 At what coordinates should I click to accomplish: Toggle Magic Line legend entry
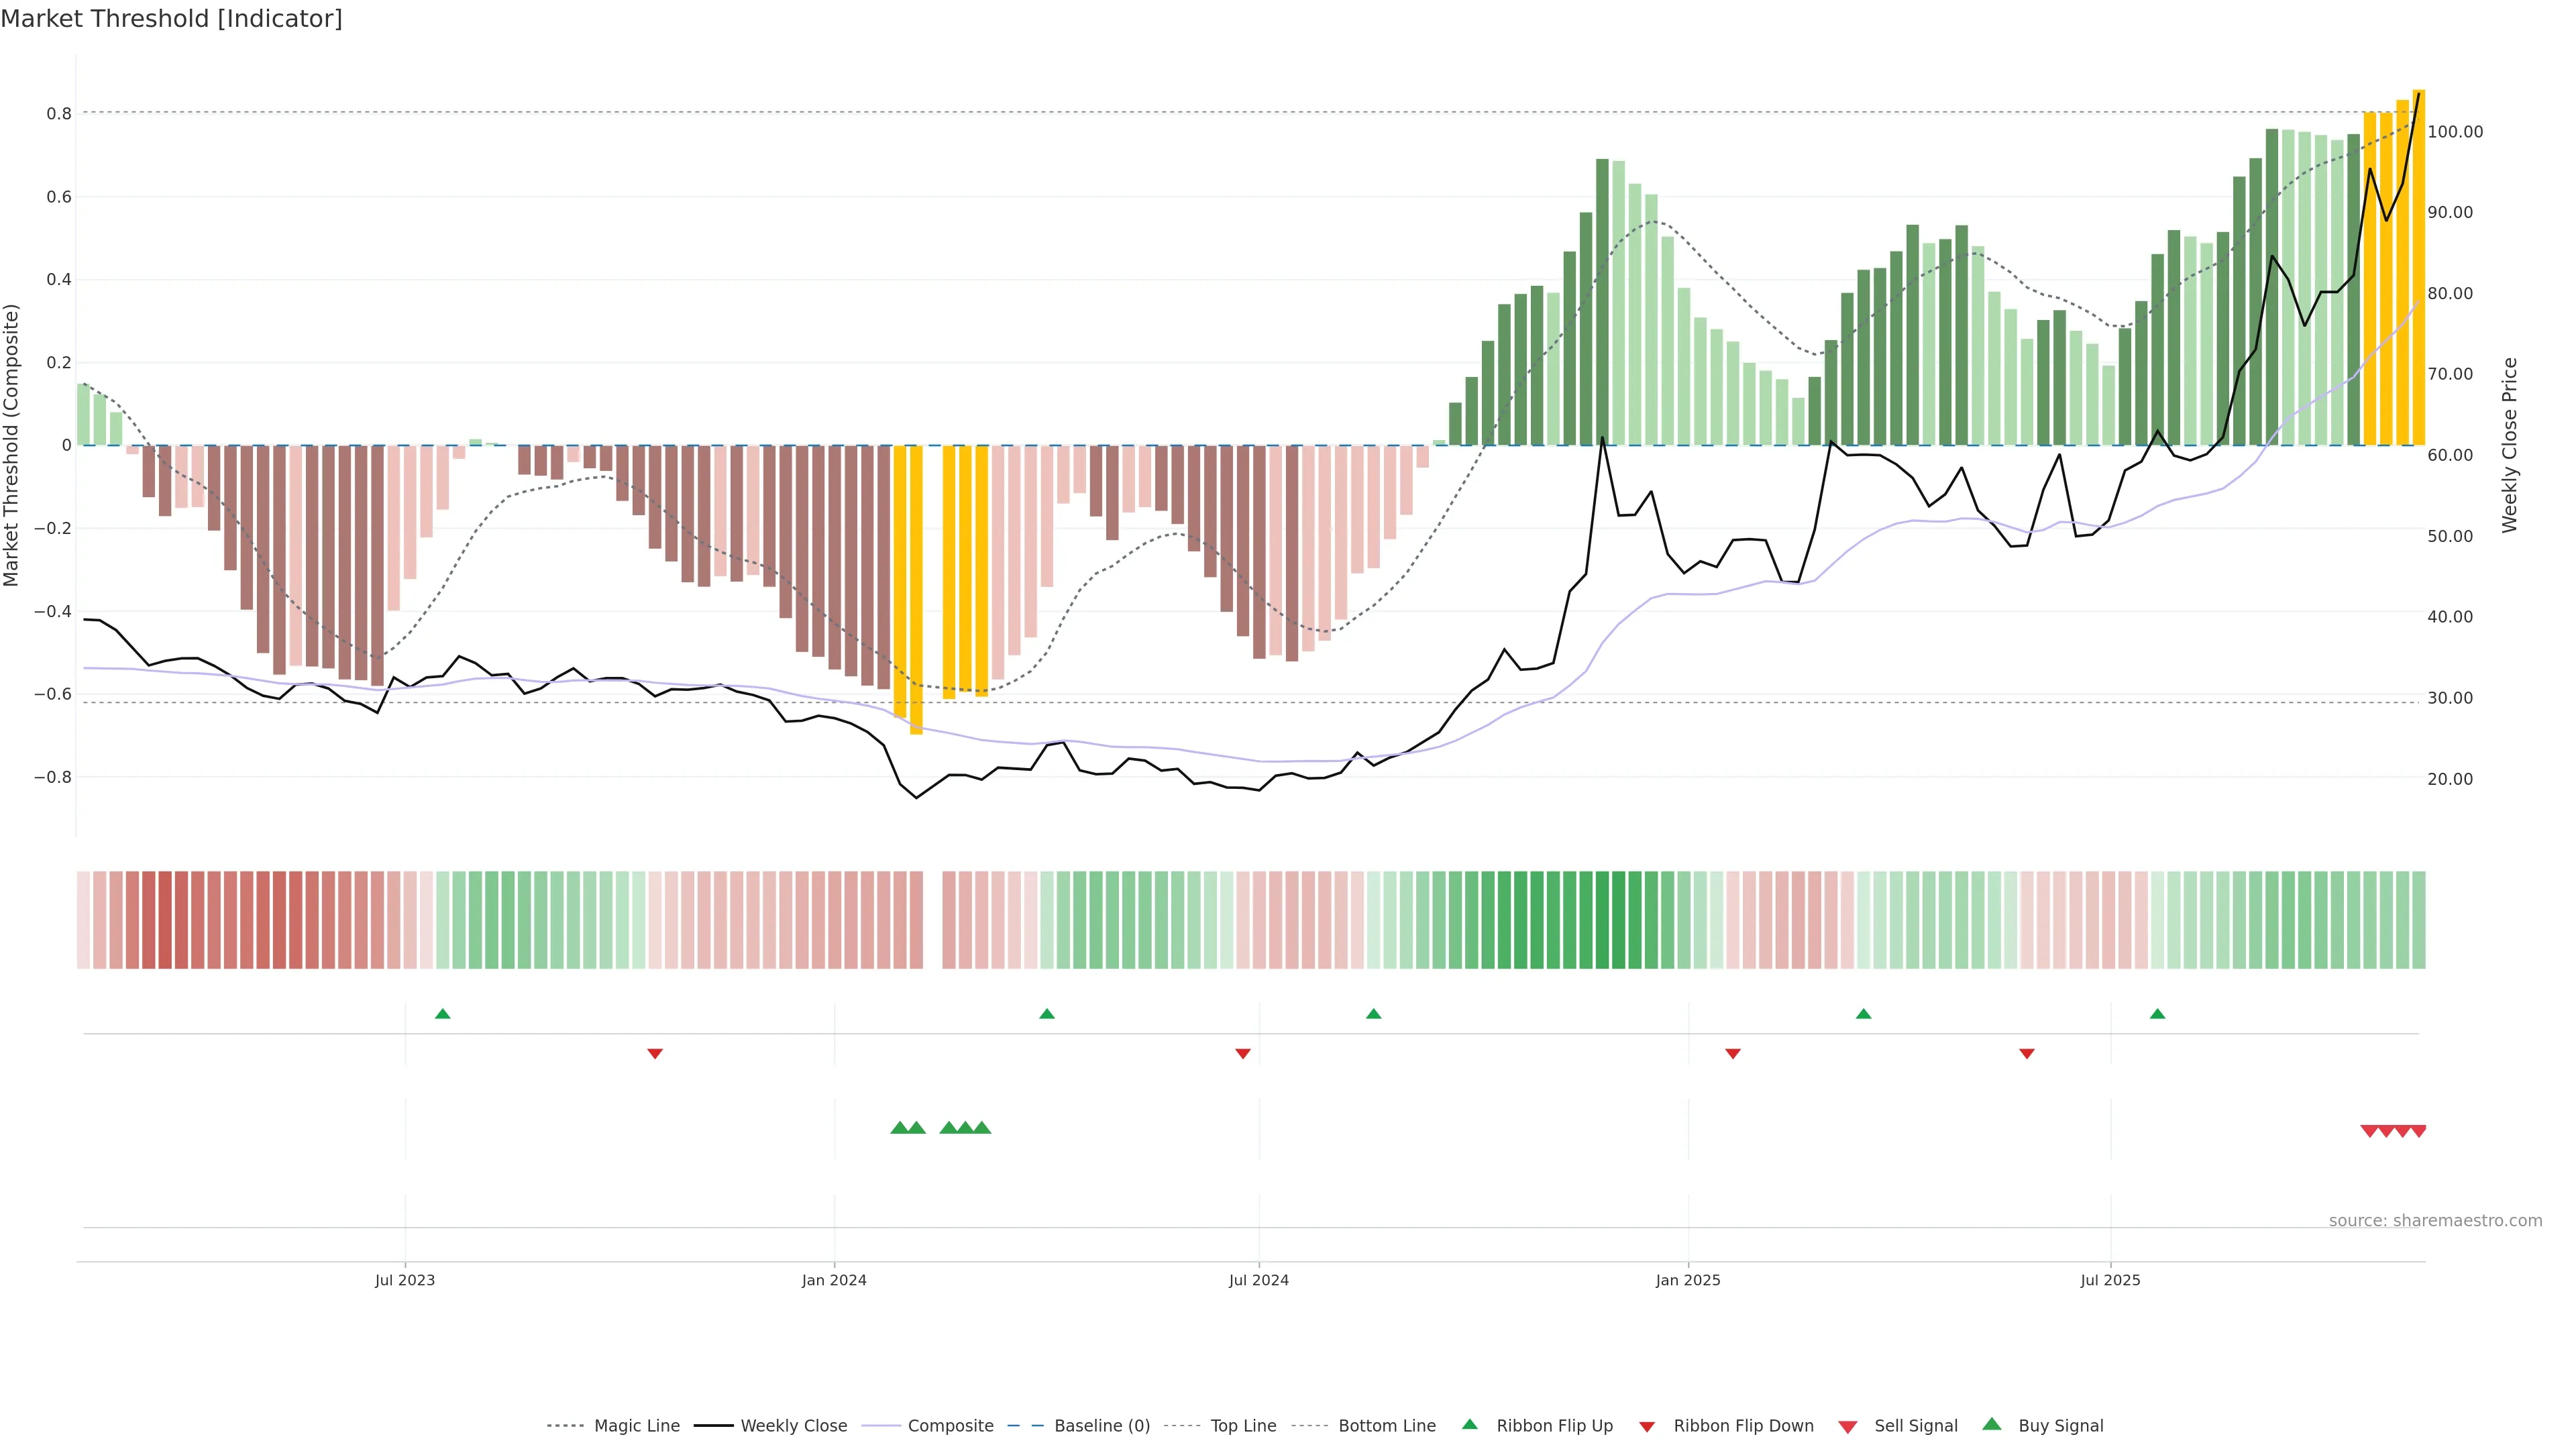click(x=636, y=1426)
